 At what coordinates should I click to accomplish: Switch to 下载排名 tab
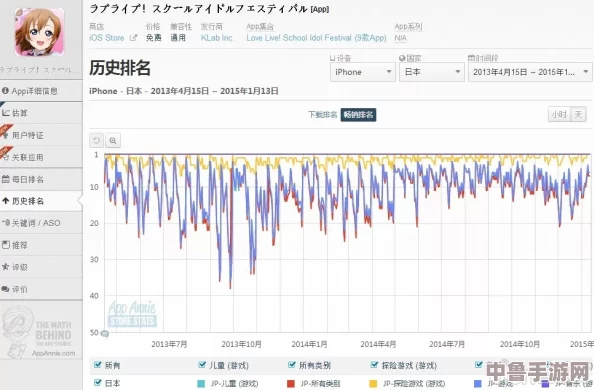(x=322, y=115)
